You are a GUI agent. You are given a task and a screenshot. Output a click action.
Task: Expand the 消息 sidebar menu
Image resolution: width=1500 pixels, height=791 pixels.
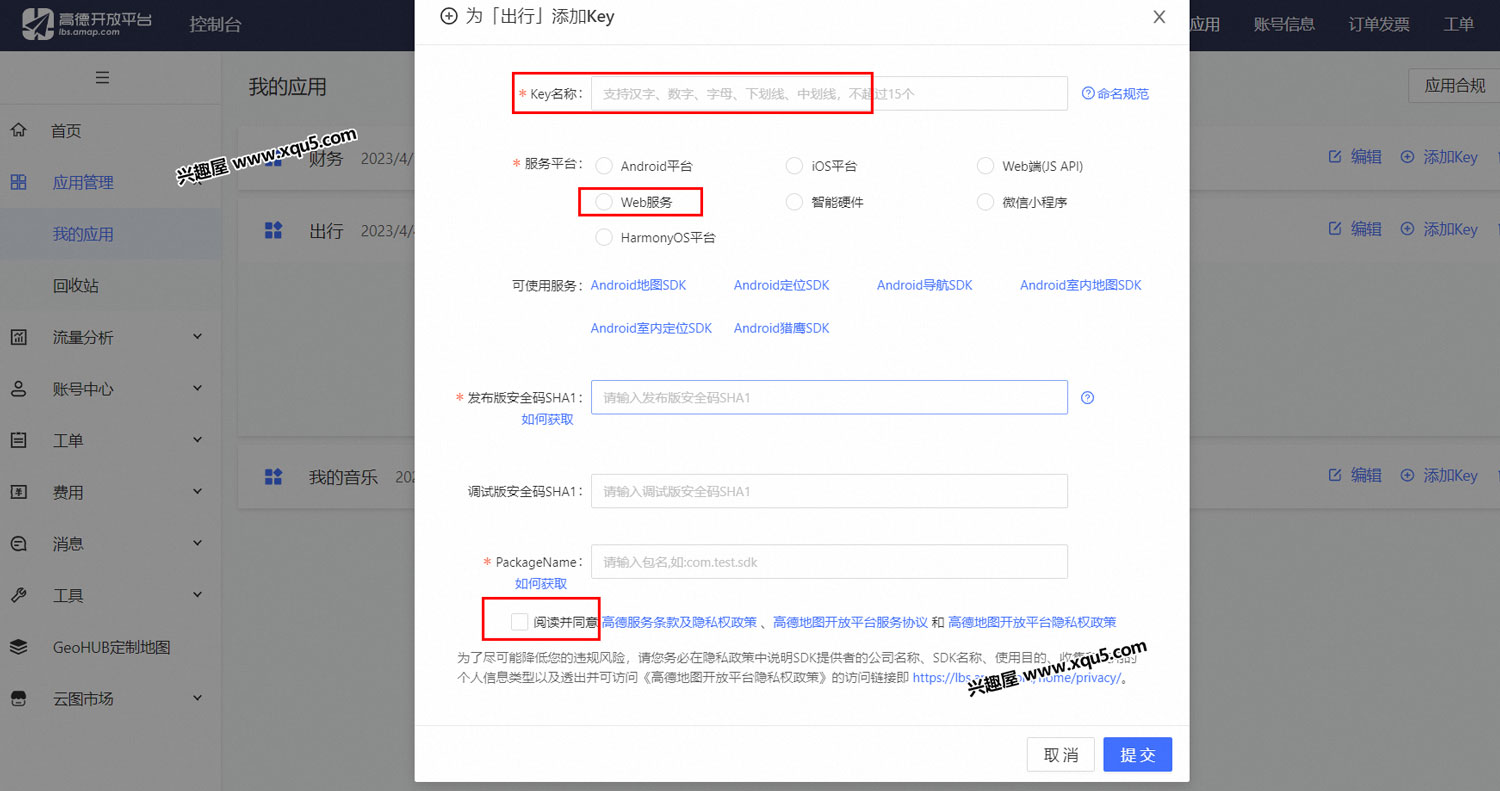197,544
